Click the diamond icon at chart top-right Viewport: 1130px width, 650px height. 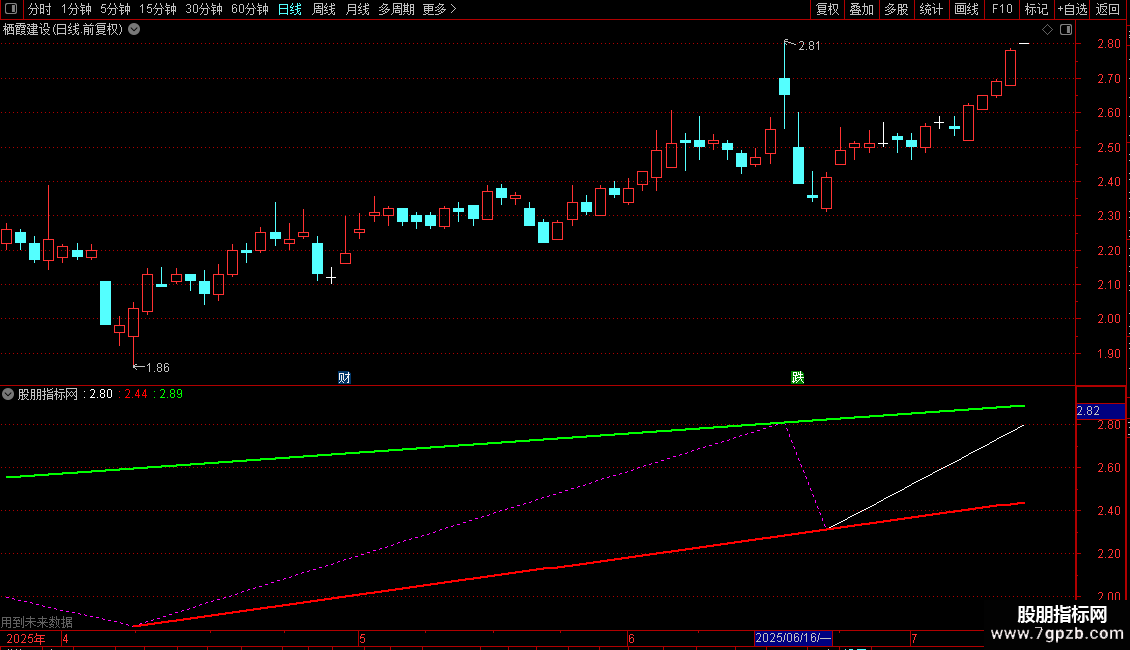tap(1047, 30)
